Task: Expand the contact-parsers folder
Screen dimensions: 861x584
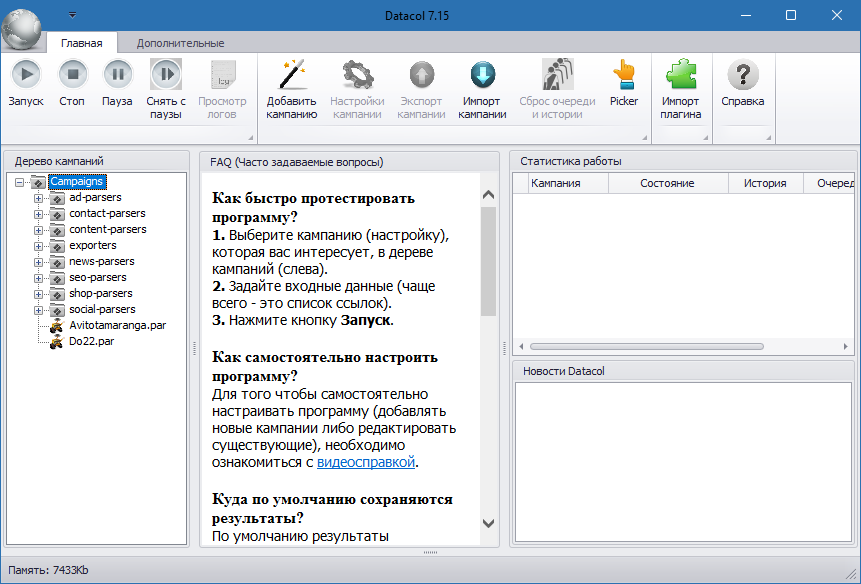Action: [38, 214]
